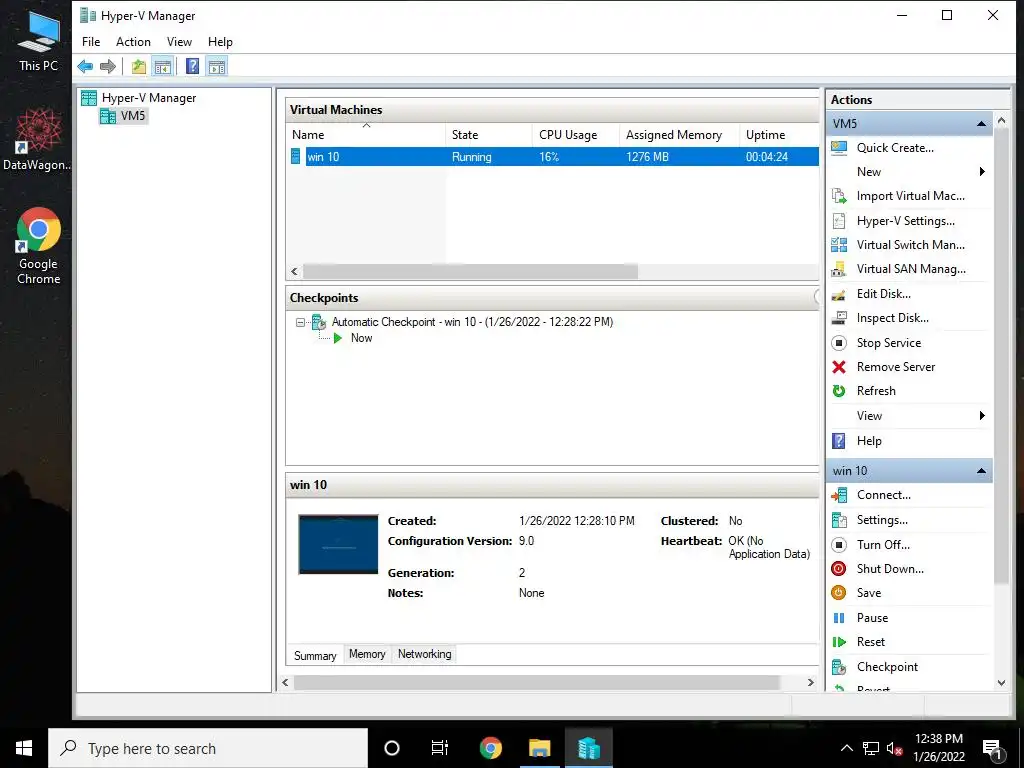1024x768 pixels.
Task: Expand the View submenu arrow in Actions
Action: (x=982, y=416)
